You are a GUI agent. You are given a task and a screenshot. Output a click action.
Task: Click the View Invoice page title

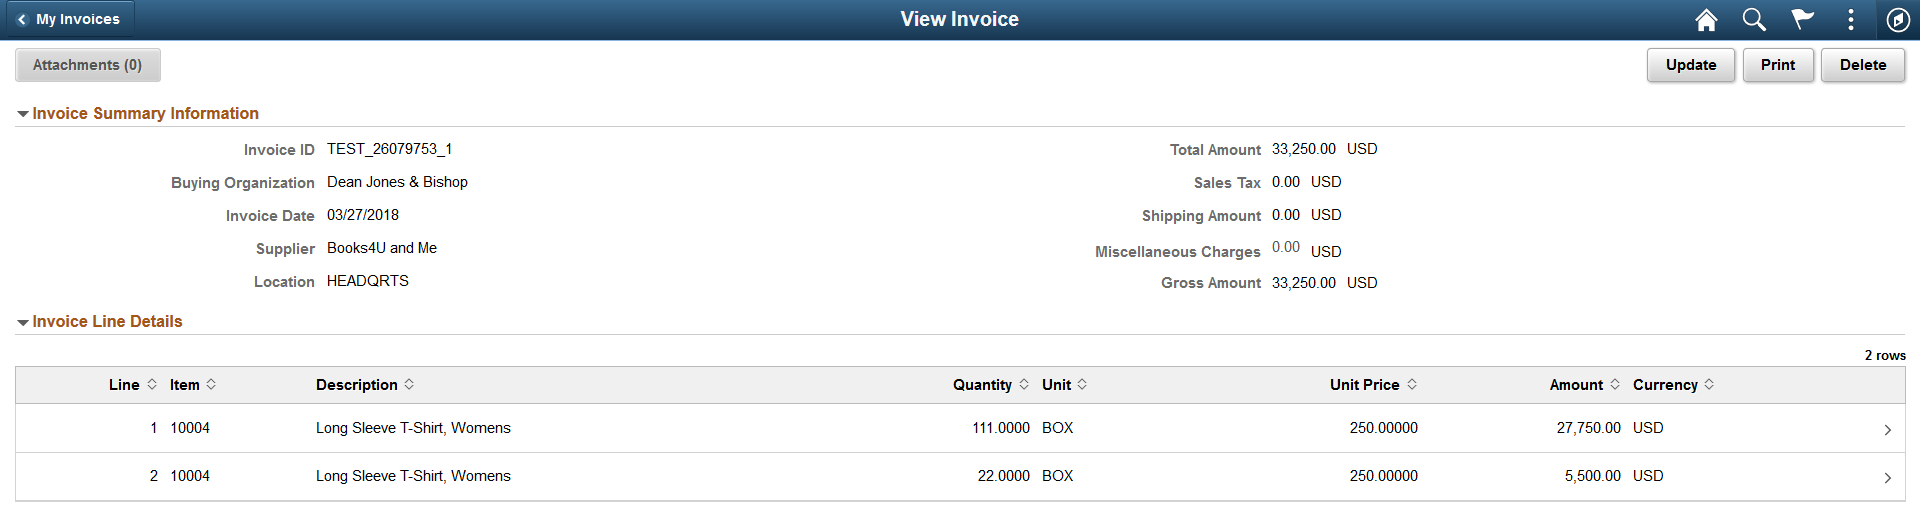click(960, 19)
